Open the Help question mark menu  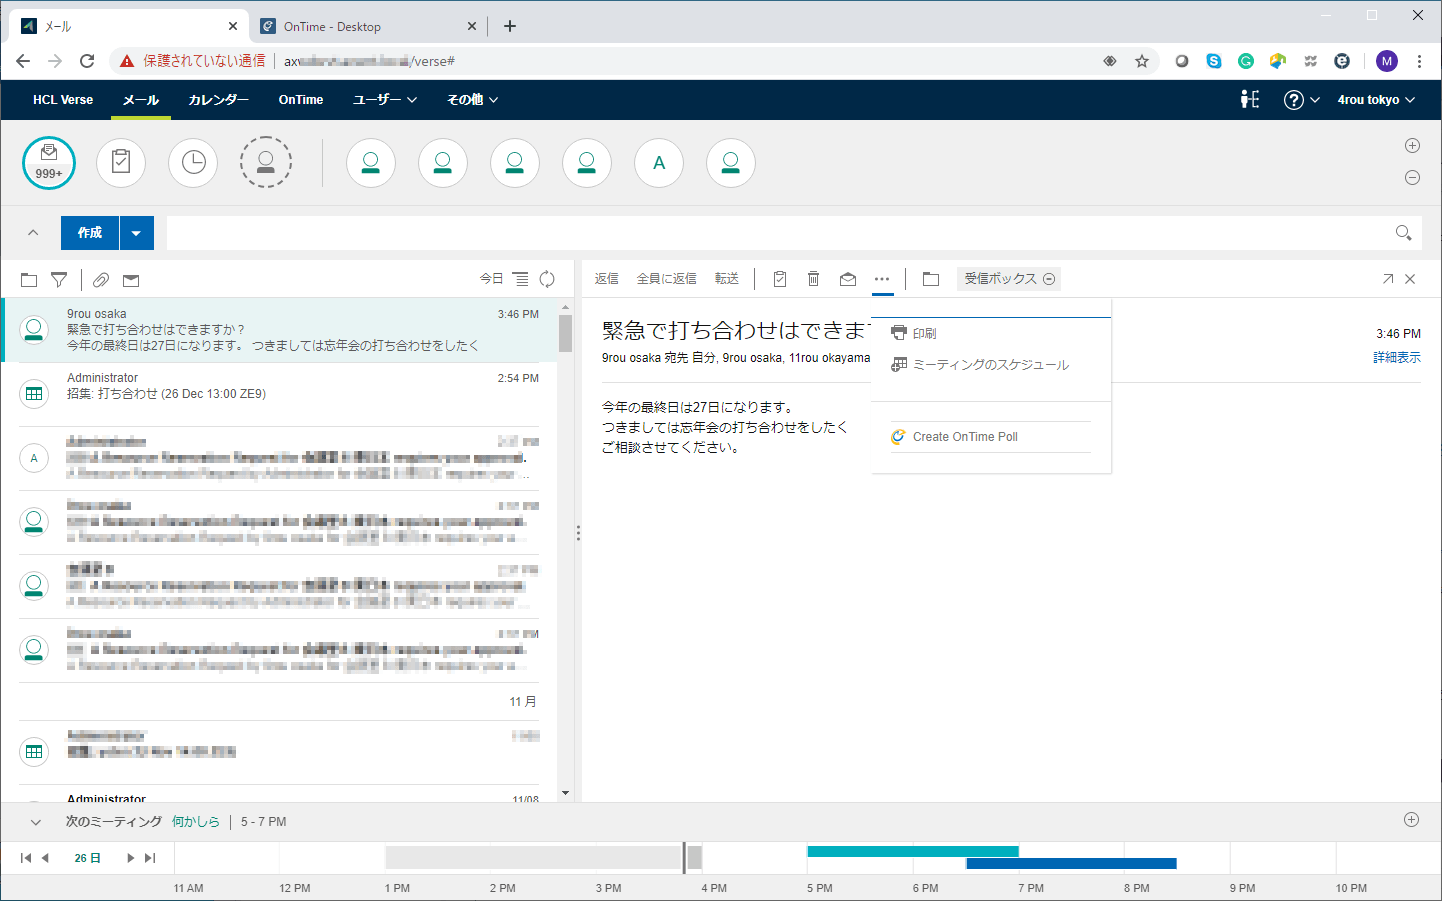coord(1294,99)
